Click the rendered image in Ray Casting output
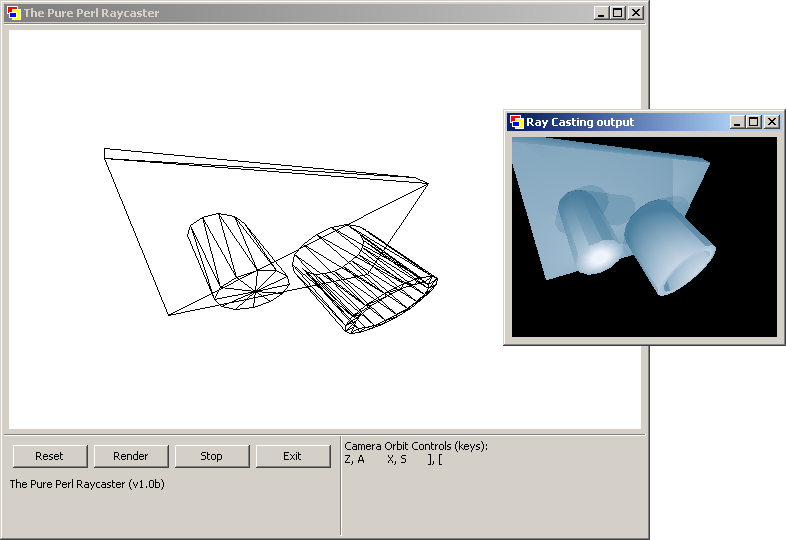This screenshot has width=786, height=540. tap(644, 237)
